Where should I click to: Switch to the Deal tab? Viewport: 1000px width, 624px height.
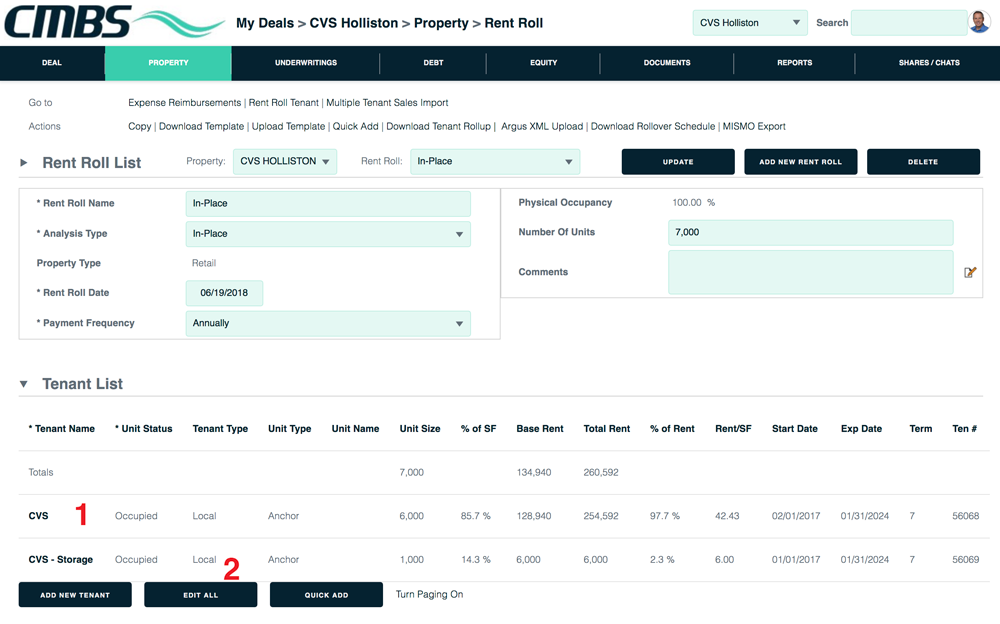point(52,63)
